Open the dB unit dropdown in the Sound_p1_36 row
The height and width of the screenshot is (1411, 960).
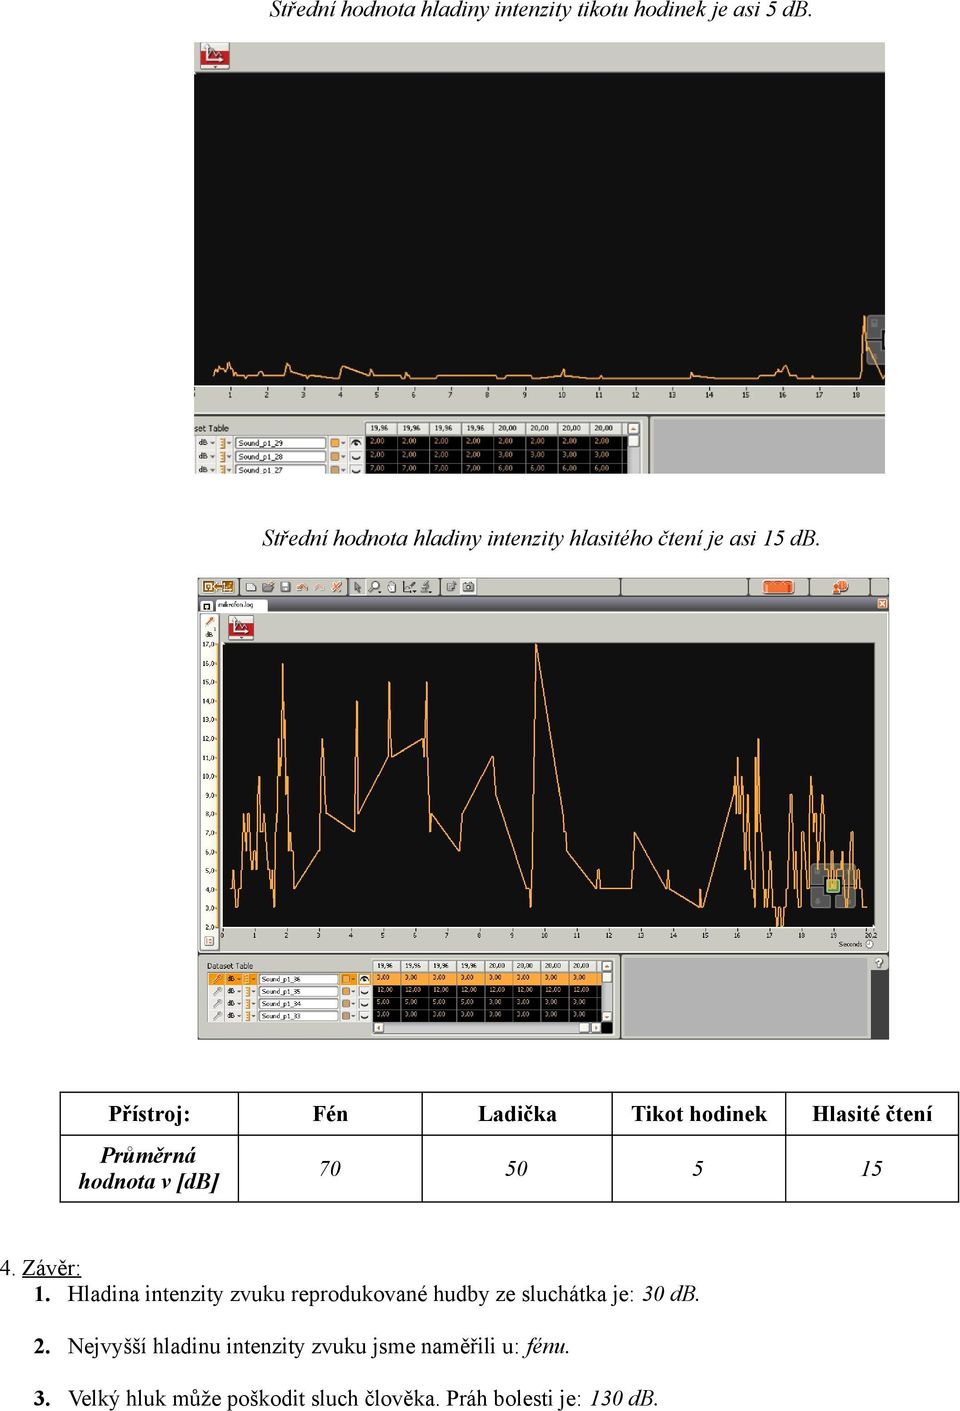point(233,979)
